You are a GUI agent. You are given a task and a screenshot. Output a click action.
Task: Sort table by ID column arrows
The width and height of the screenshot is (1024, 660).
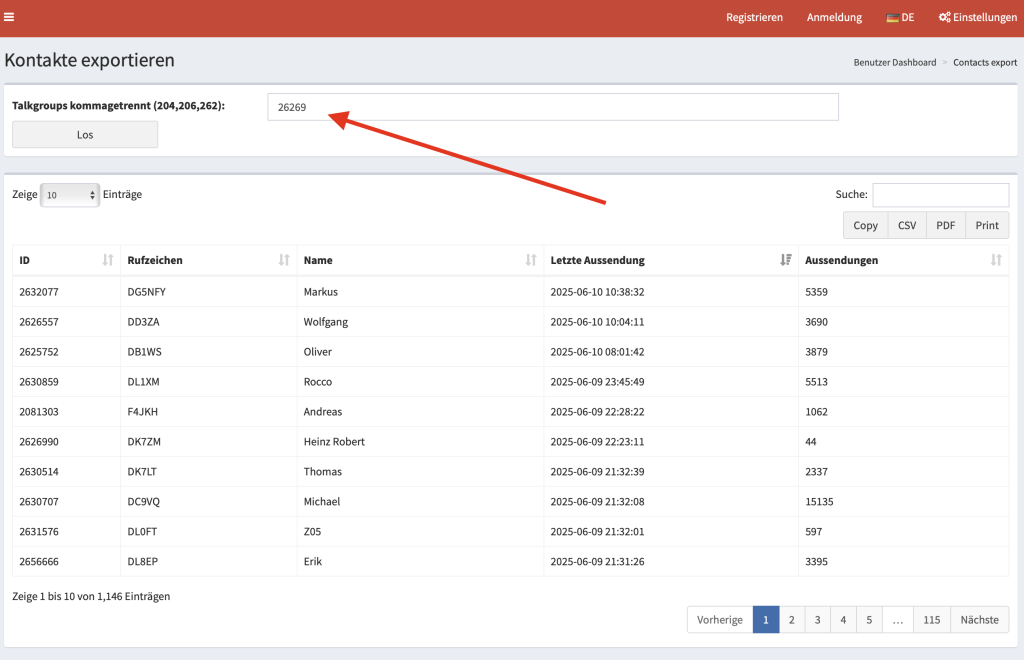point(108,260)
